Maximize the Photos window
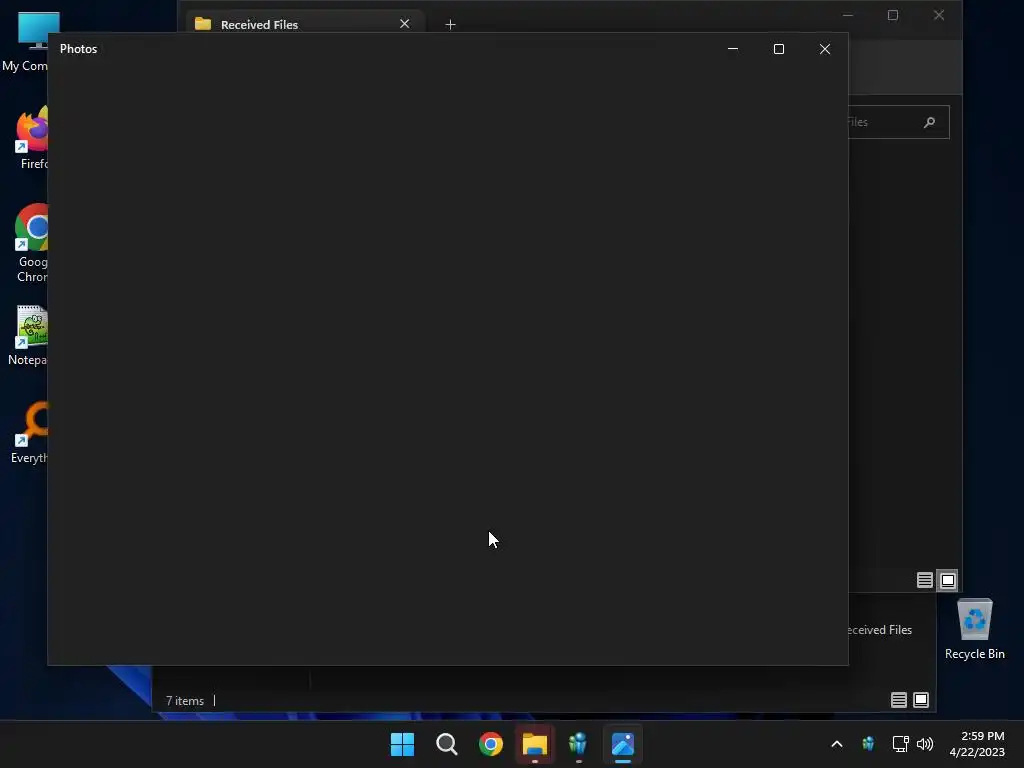Image resolution: width=1024 pixels, height=768 pixels. tap(778, 49)
